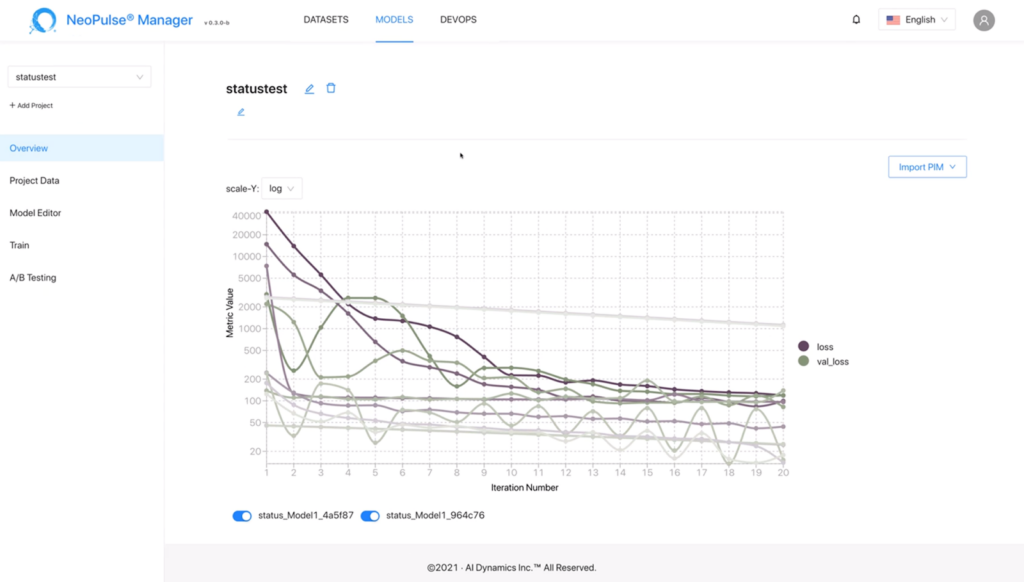Open the Import PIM dropdown

927,167
